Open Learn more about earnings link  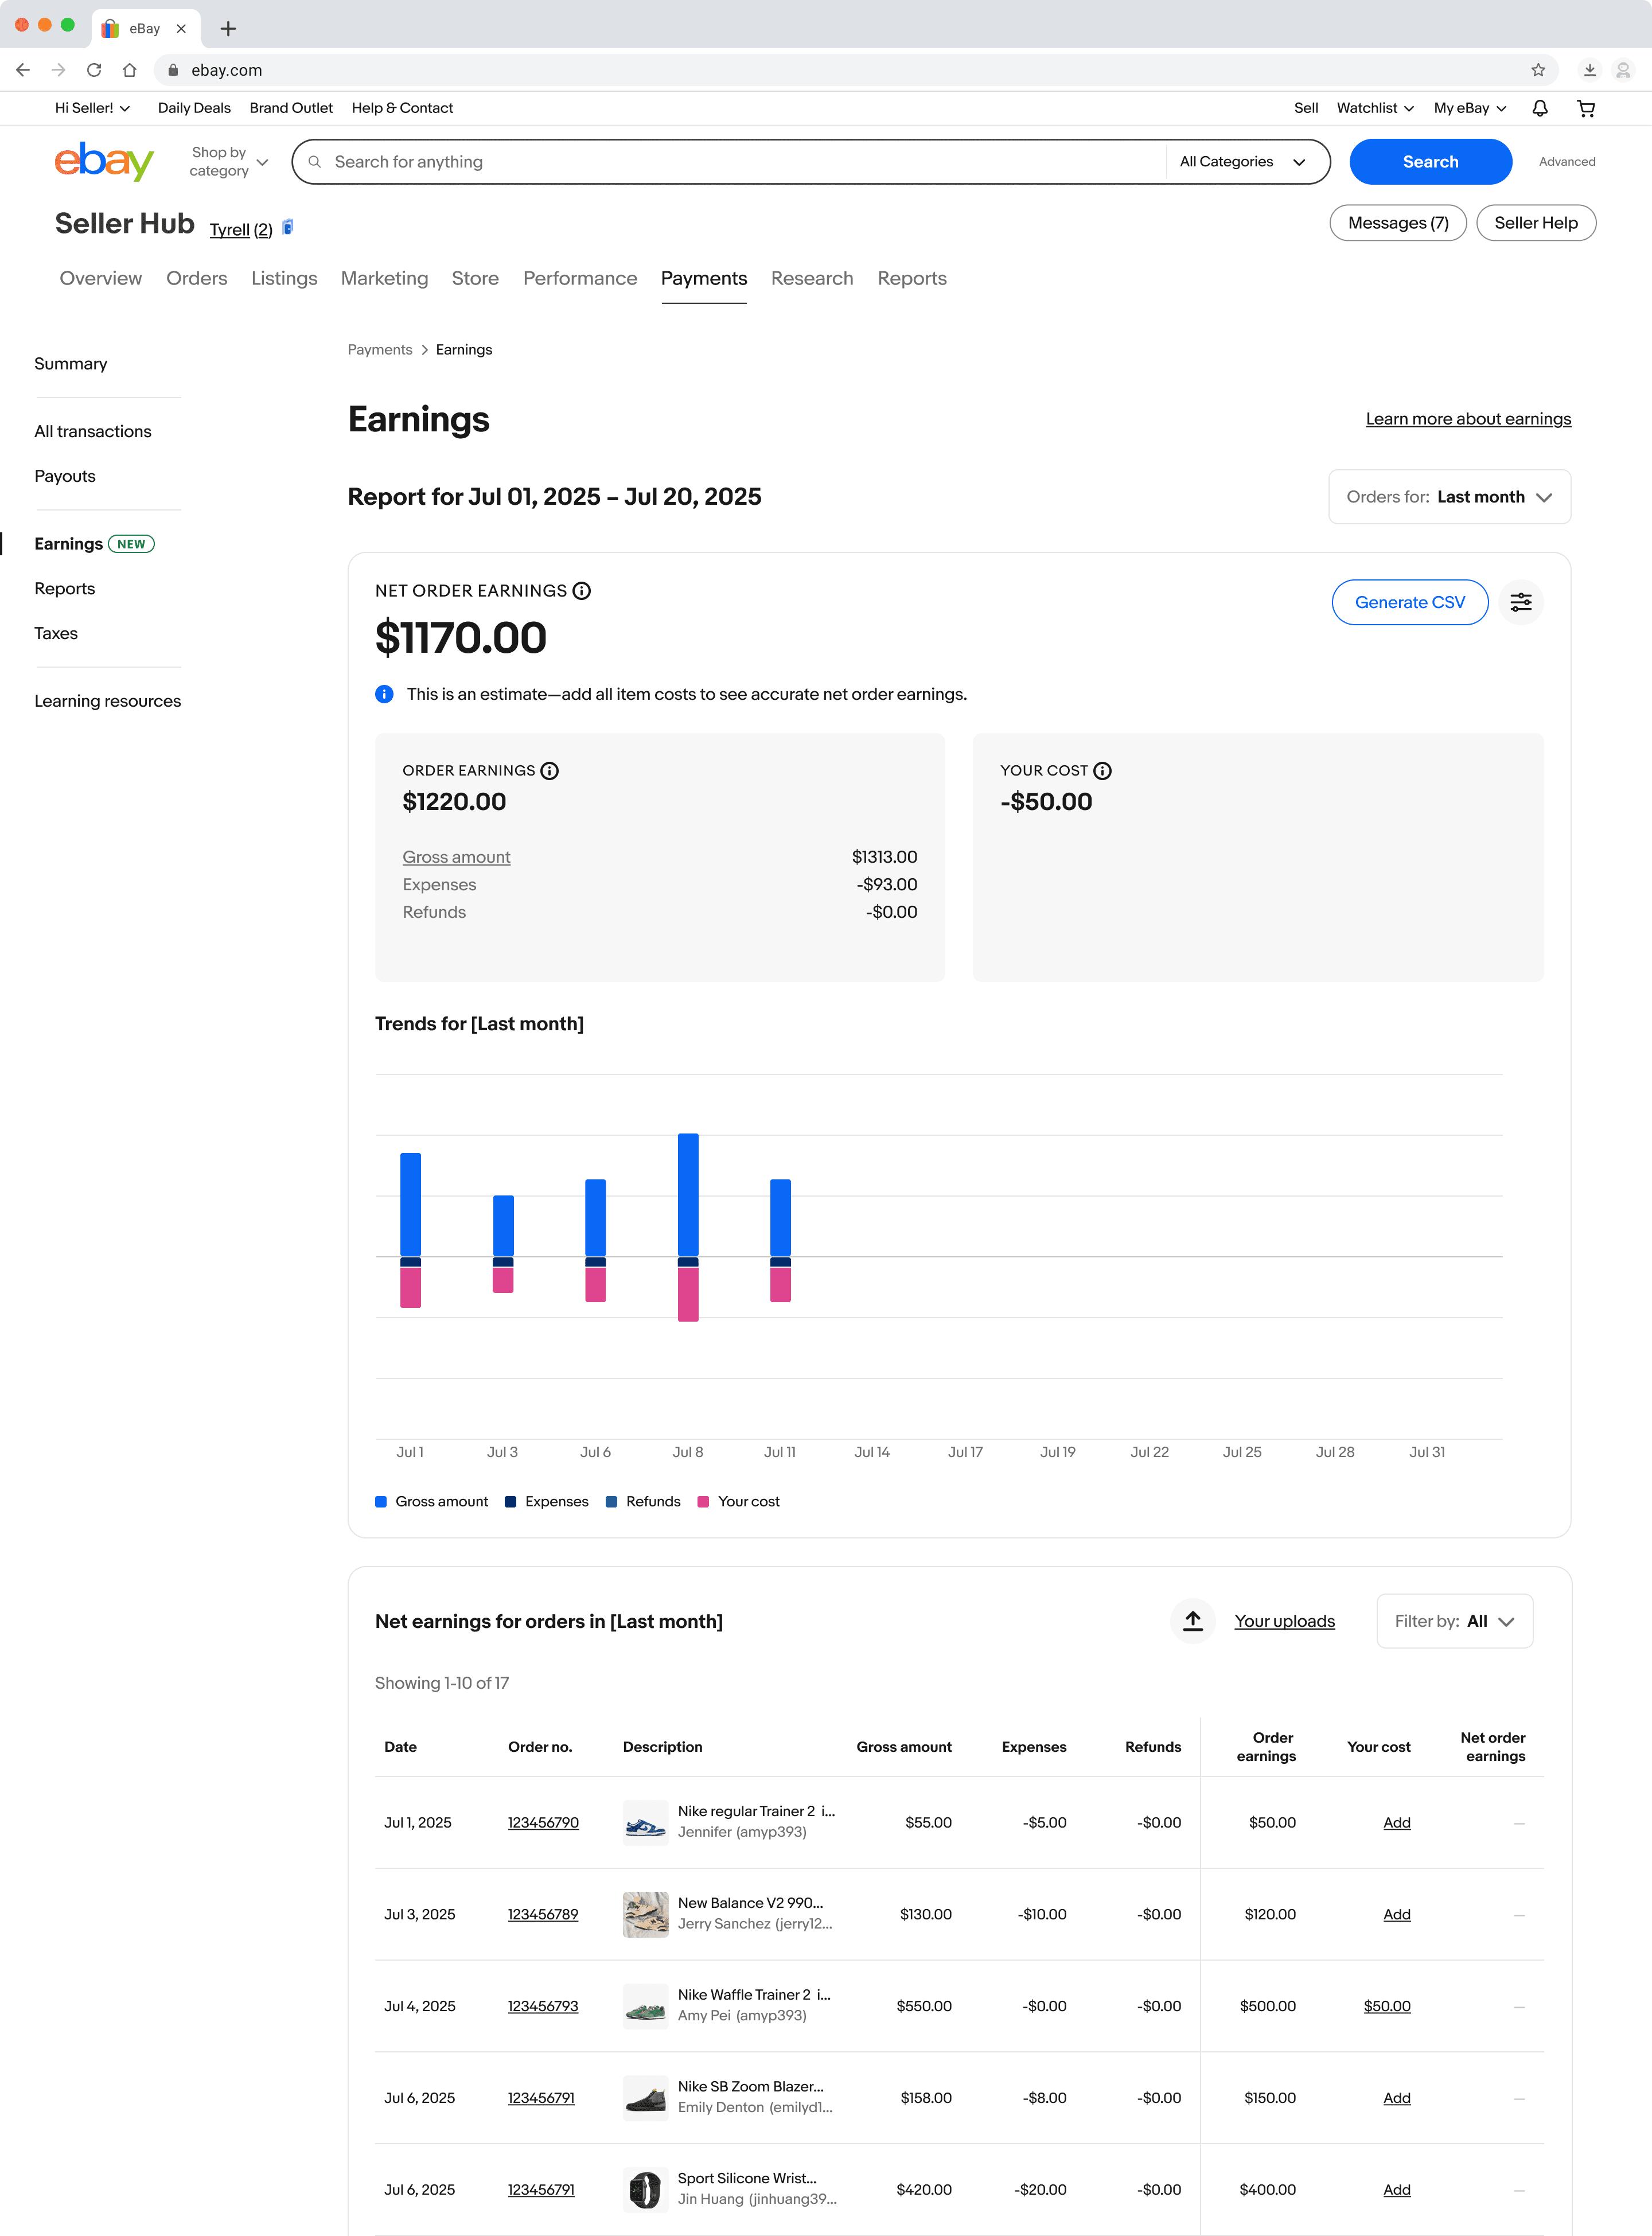(1467, 419)
